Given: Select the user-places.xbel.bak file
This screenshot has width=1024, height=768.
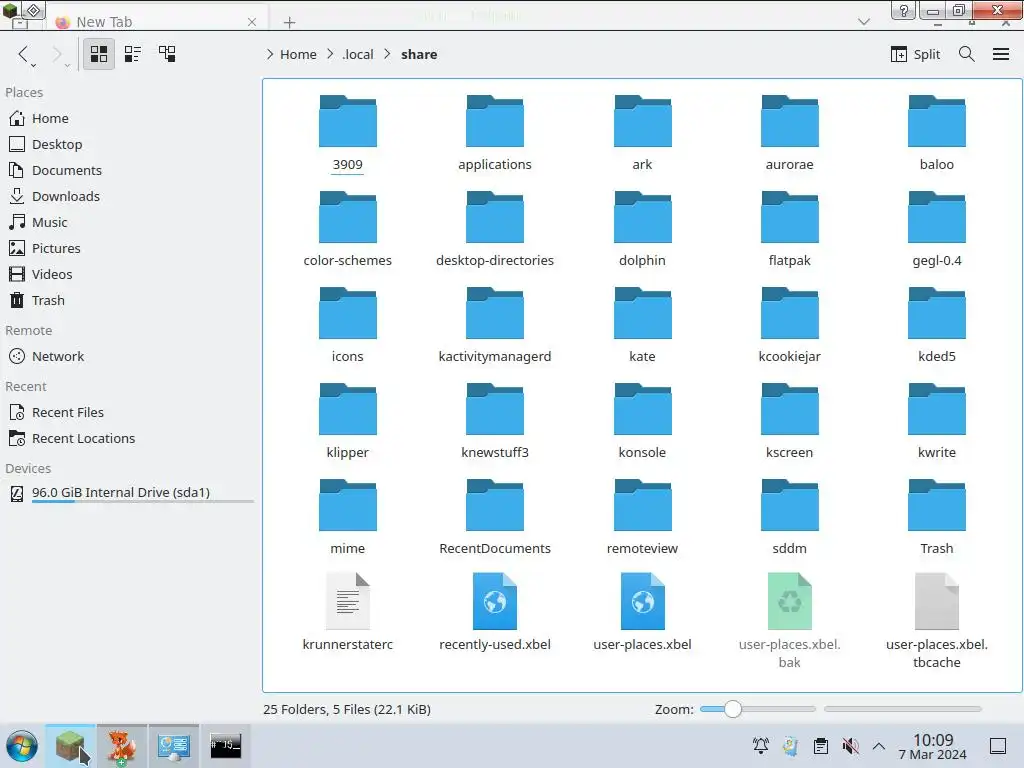Looking at the screenshot, I should (789, 620).
